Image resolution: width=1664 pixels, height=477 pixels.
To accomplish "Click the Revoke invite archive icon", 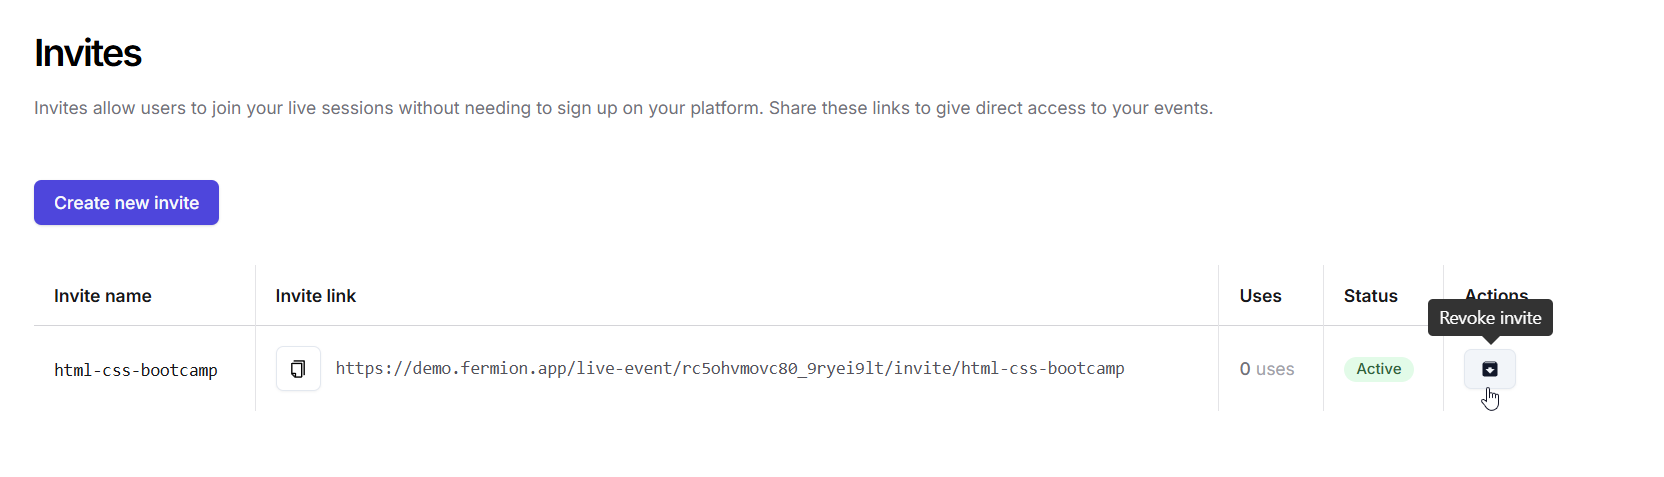I will point(1489,369).
